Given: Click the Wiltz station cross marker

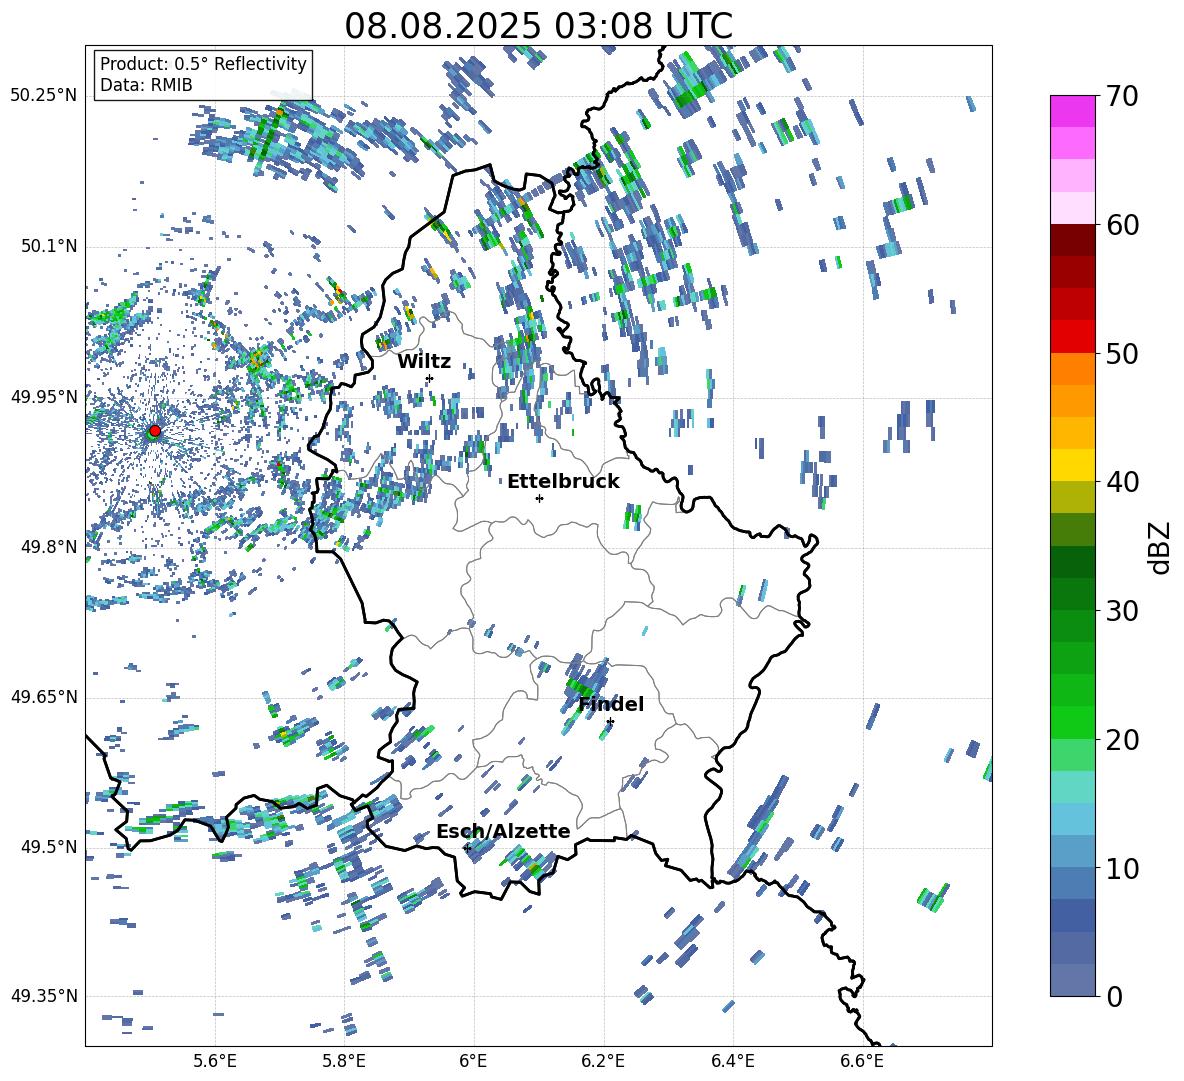Looking at the screenshot, I should point(430,379).
